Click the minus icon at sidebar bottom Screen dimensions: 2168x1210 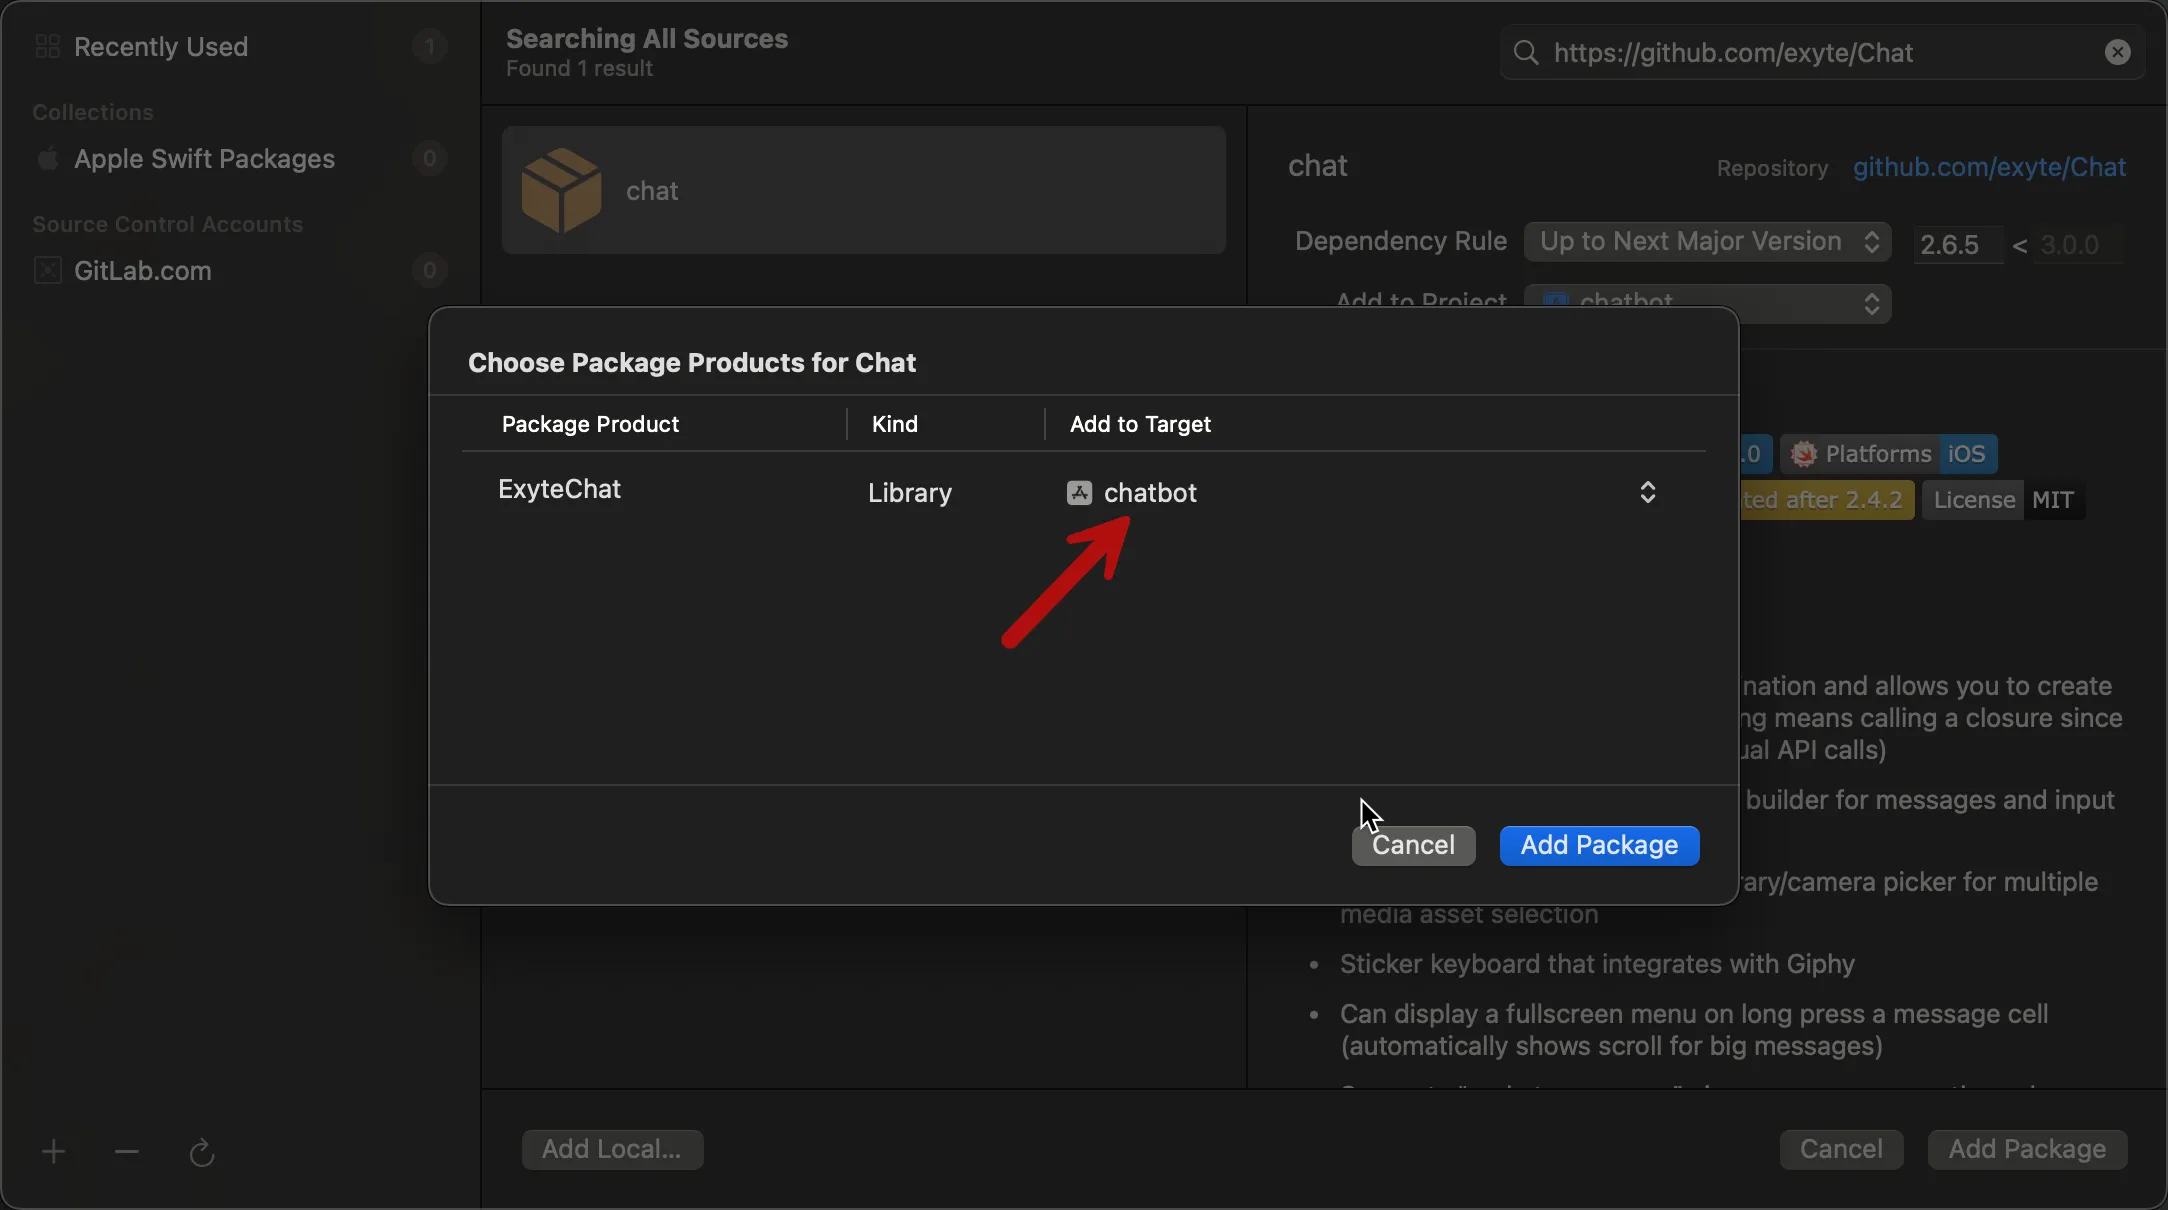pyautogui.click(x=127, y=1152)
